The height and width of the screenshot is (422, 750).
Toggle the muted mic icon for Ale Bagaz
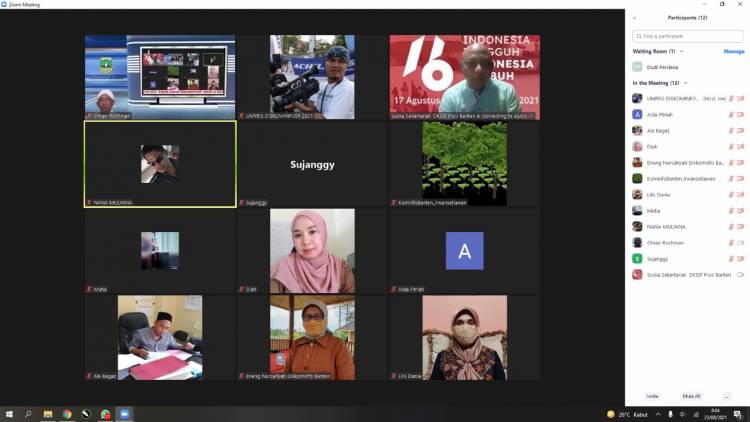click(x=731, y=131)
